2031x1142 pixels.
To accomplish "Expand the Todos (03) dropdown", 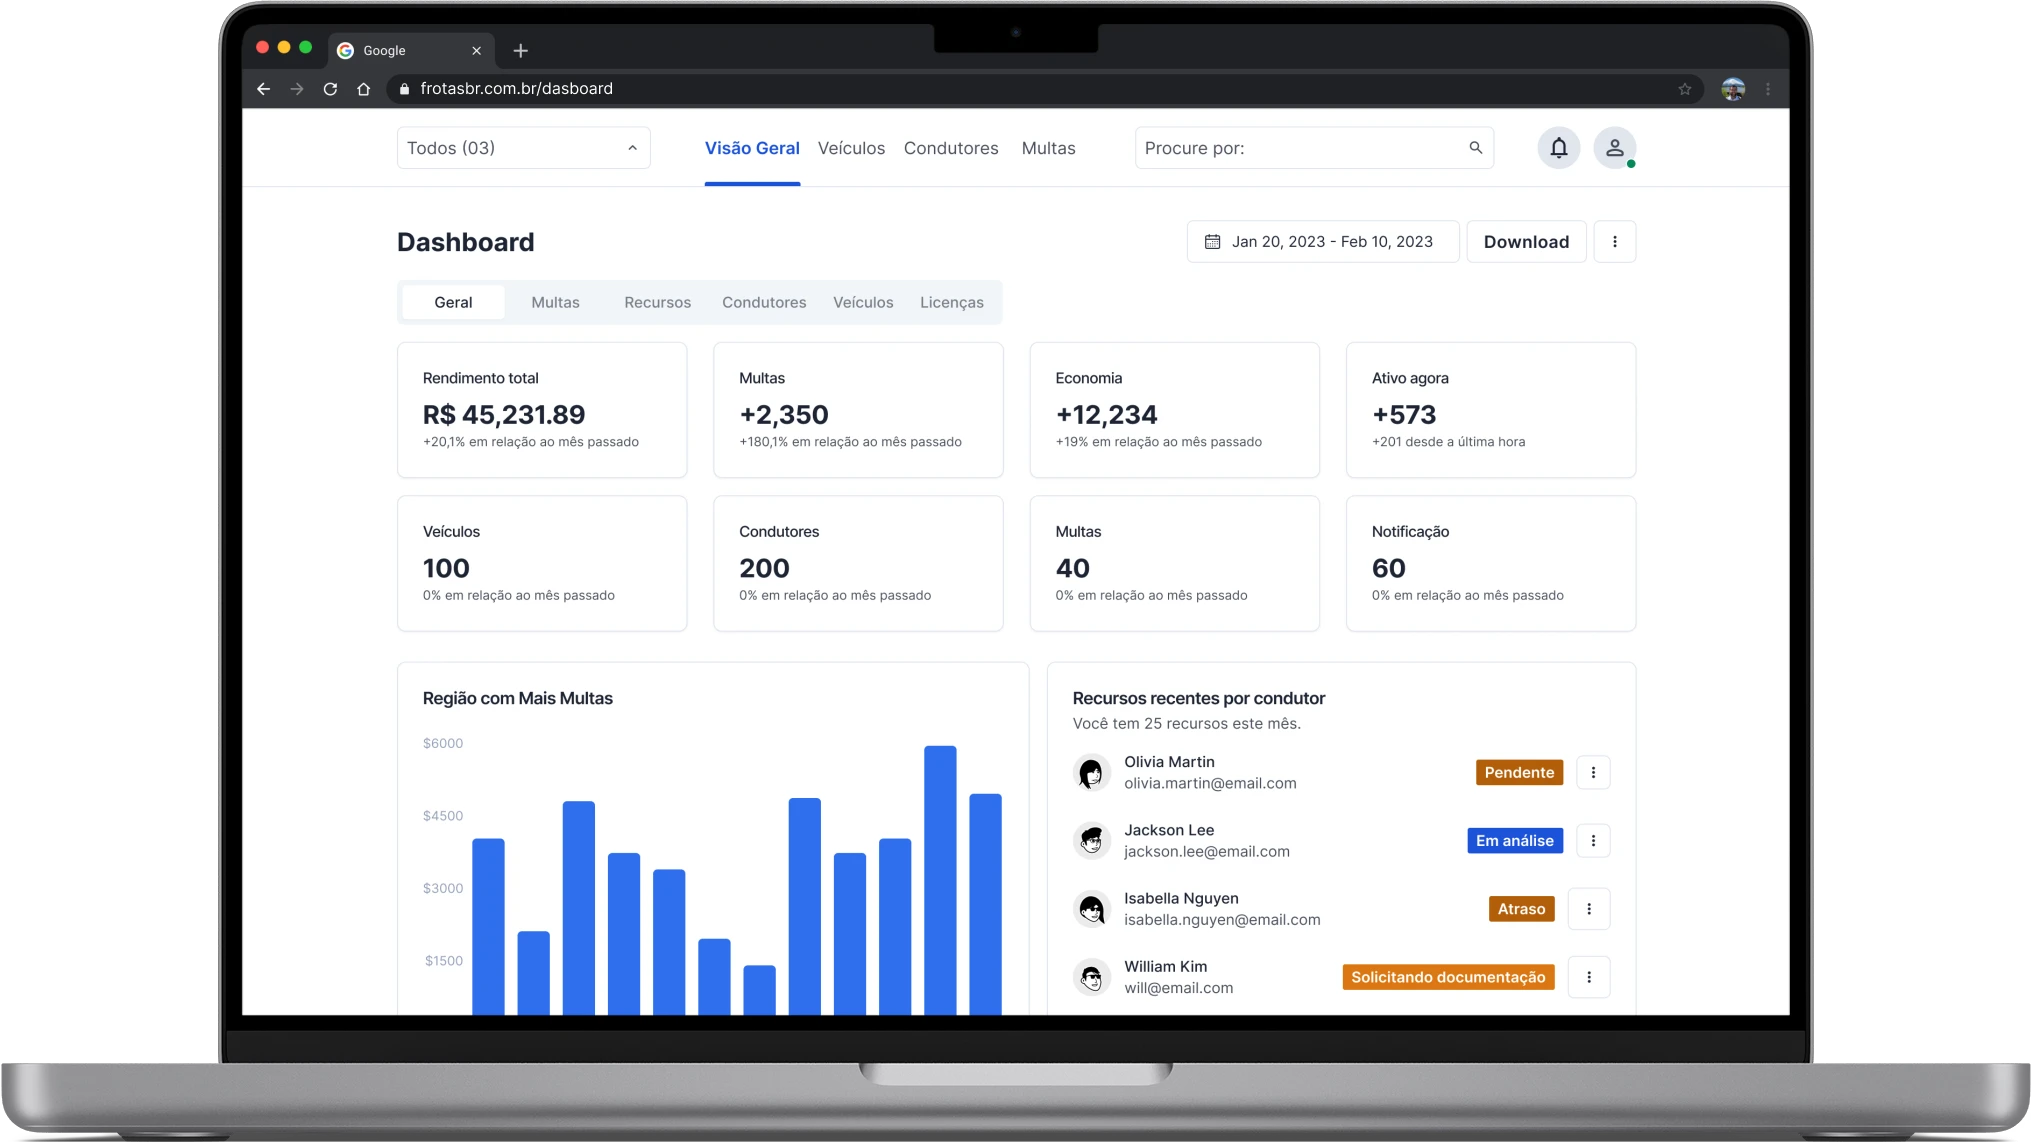I will 523,148.
